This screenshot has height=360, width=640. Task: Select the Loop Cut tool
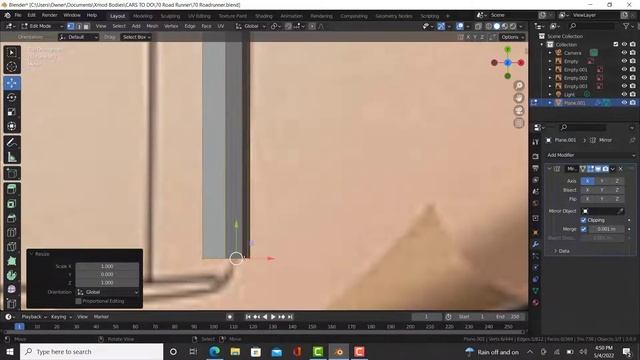pyautogui.click(x=12, y=232)
